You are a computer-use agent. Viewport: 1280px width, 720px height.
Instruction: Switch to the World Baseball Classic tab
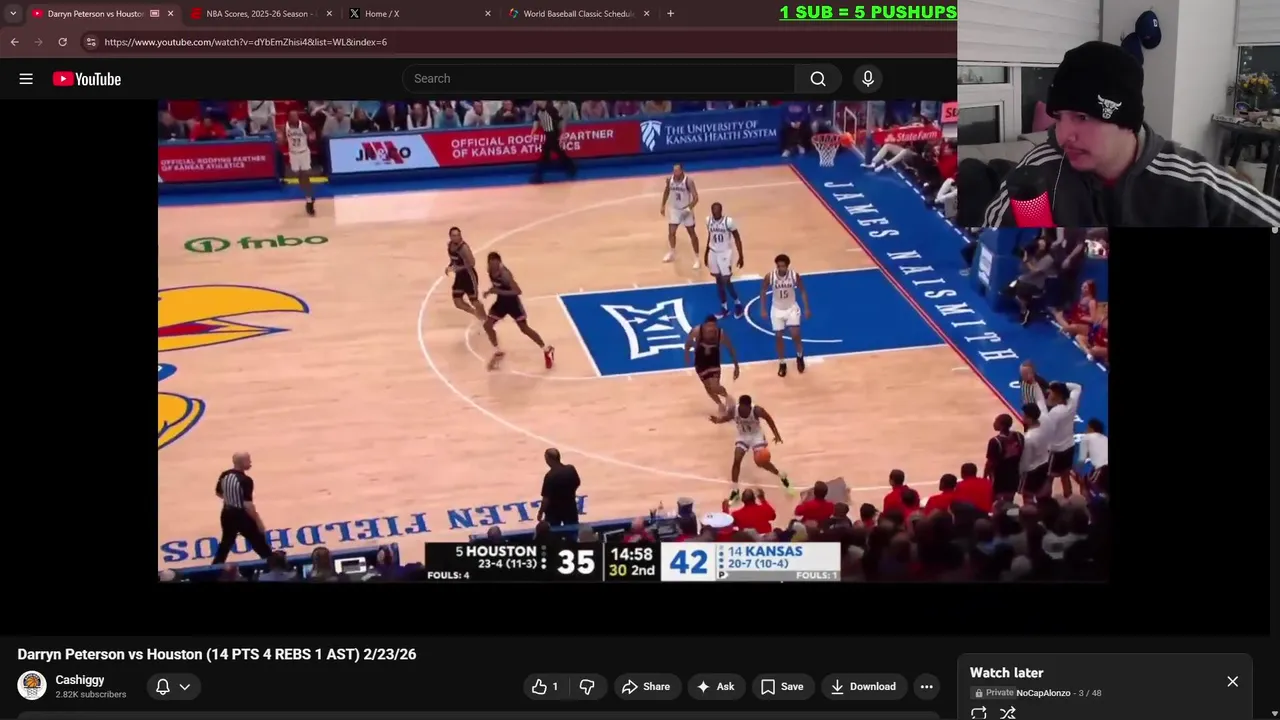pos(578,14)
